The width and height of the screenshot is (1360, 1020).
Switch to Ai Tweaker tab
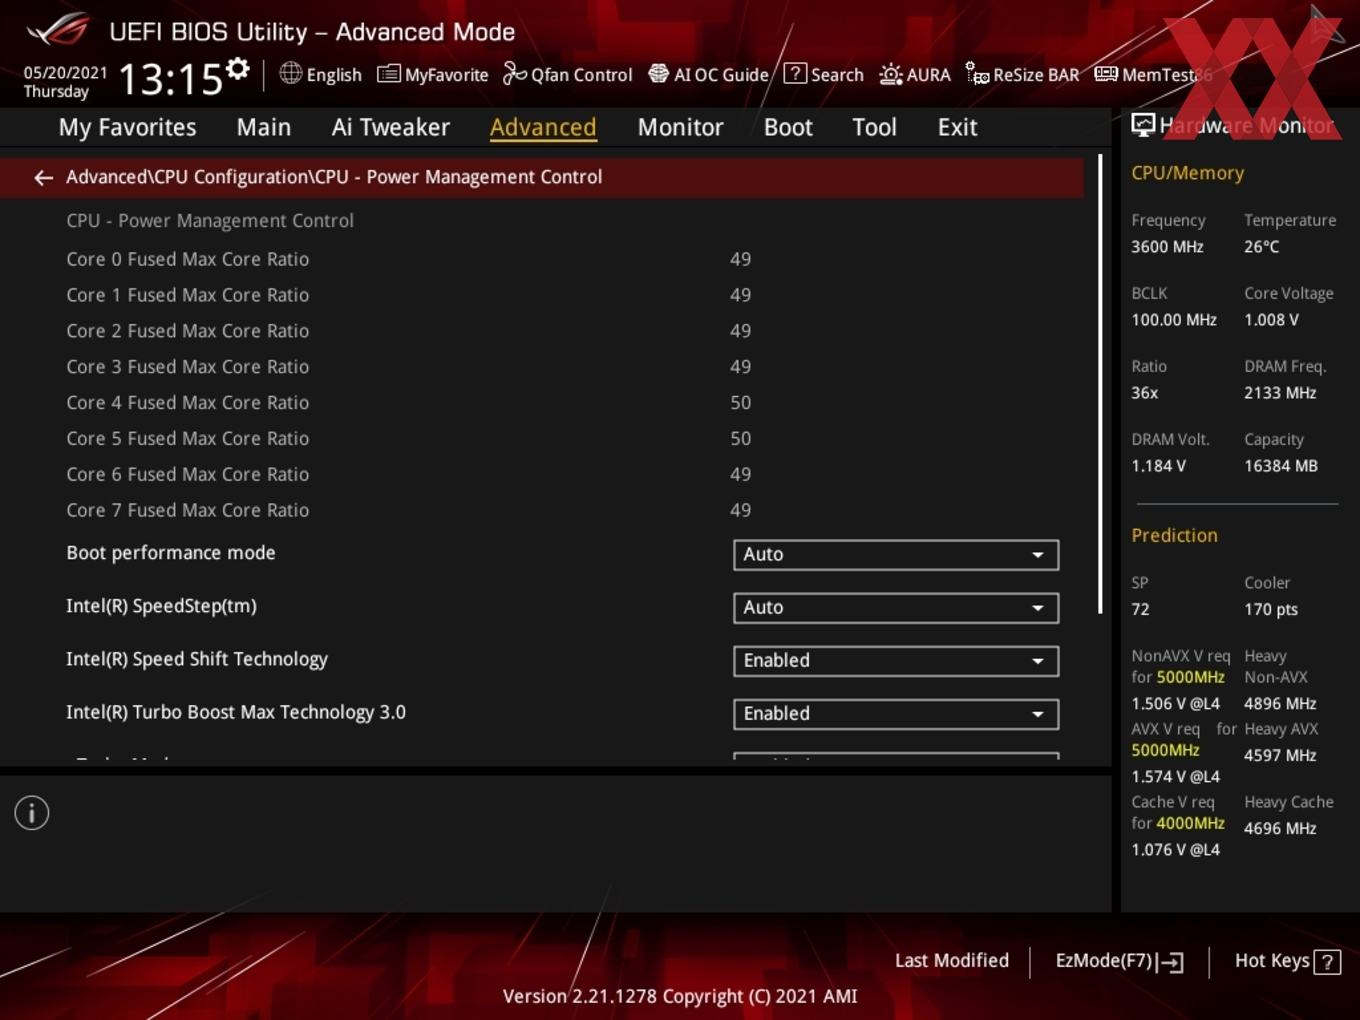391,127
